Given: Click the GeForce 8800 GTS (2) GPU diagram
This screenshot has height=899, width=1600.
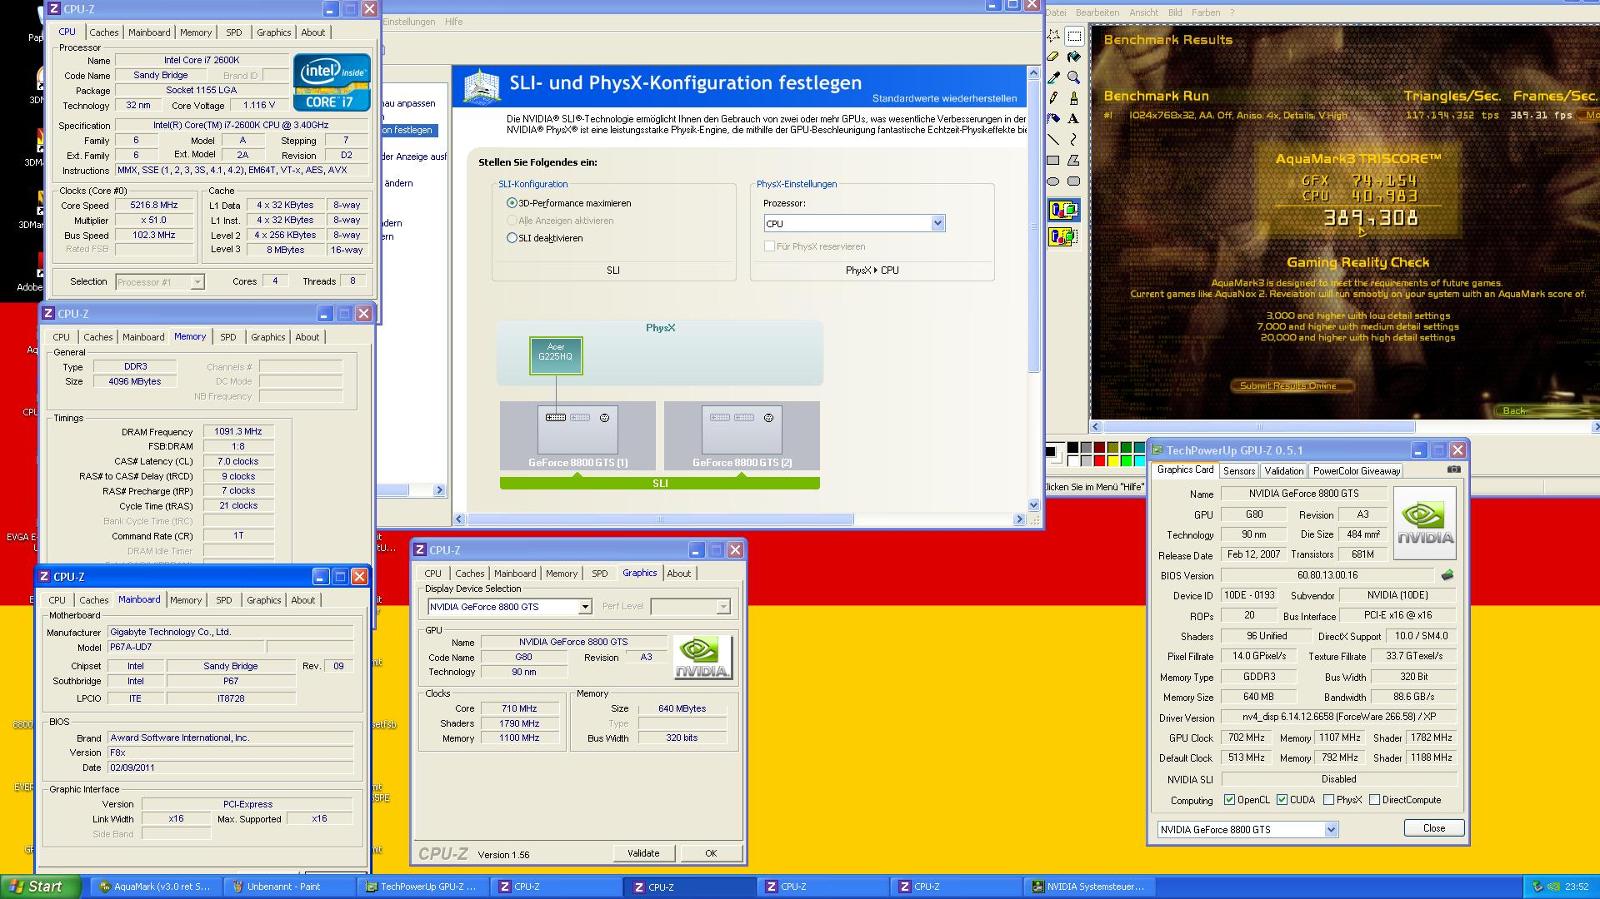Looking at the screenshot, I should 742,436.
